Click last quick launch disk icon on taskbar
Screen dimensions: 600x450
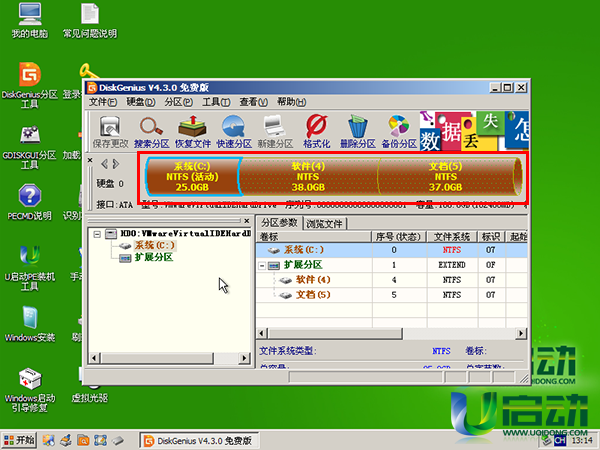click(x=118, y=441)
